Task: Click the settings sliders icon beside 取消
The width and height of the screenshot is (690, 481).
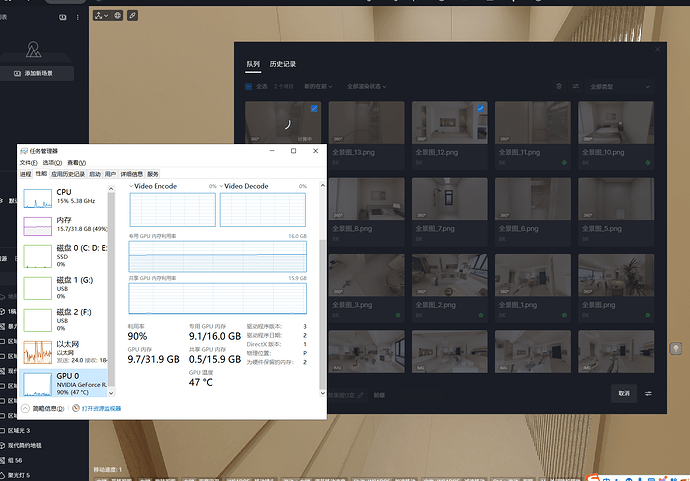Action: pos(648,393)
